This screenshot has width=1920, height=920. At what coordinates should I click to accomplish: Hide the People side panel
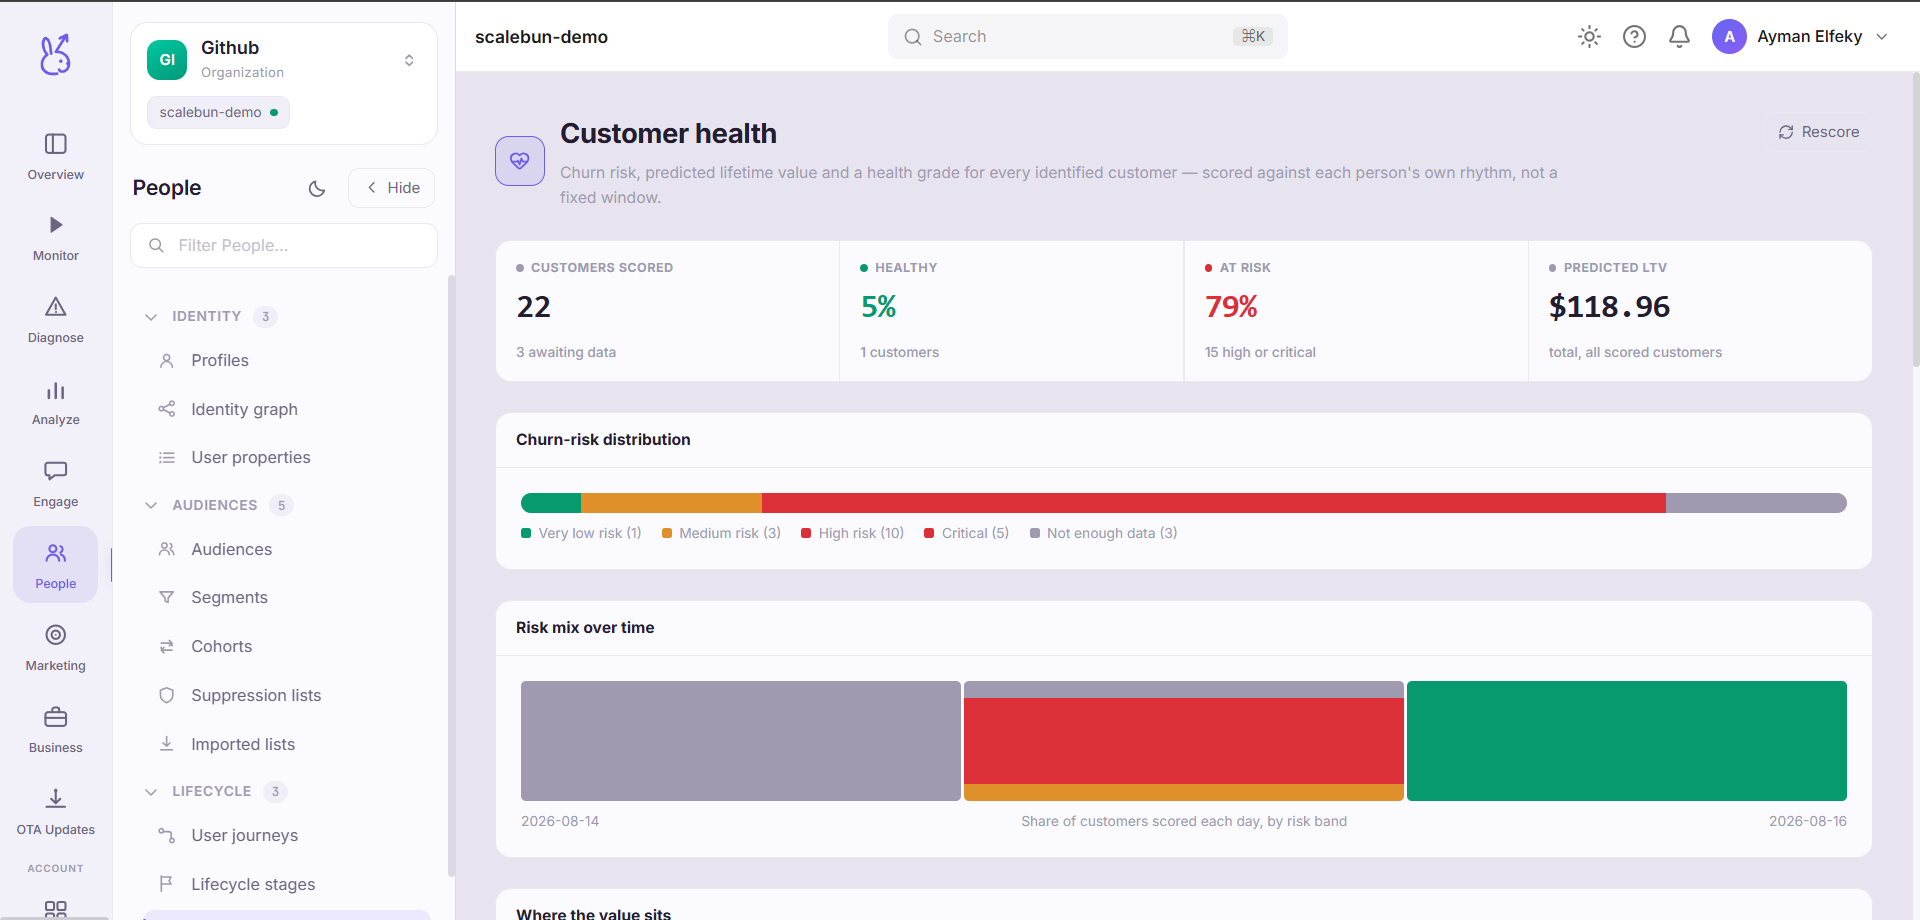click(x=392, y=188)
